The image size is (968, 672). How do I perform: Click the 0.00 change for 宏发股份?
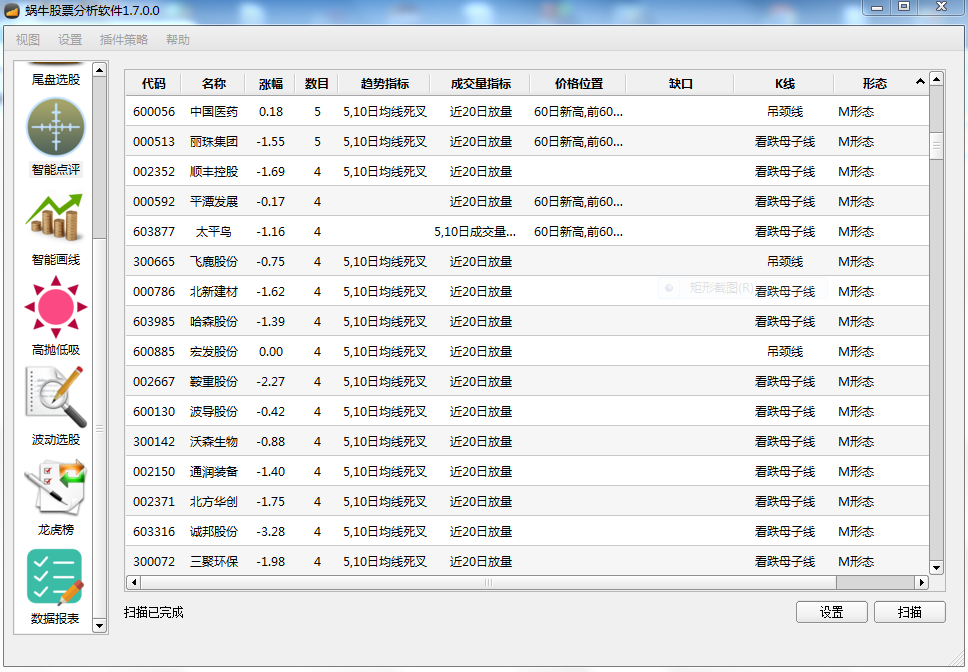[270, 352]
